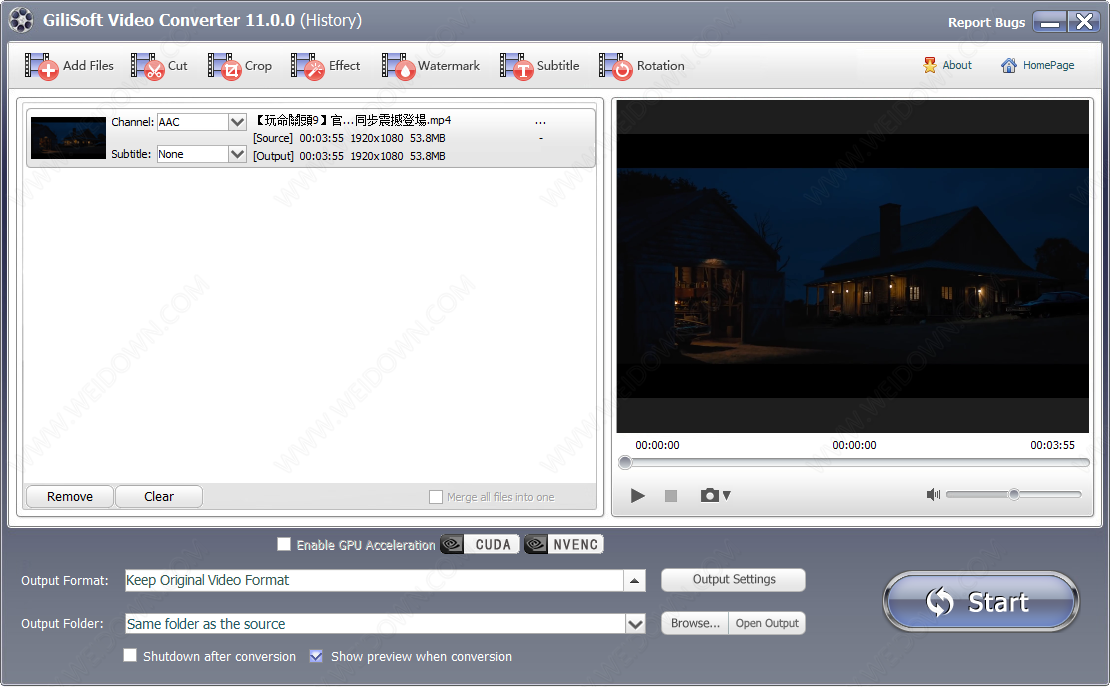The image size is (1110, 687).
Task: Go to HomePage link
Action: point(1038,65)
